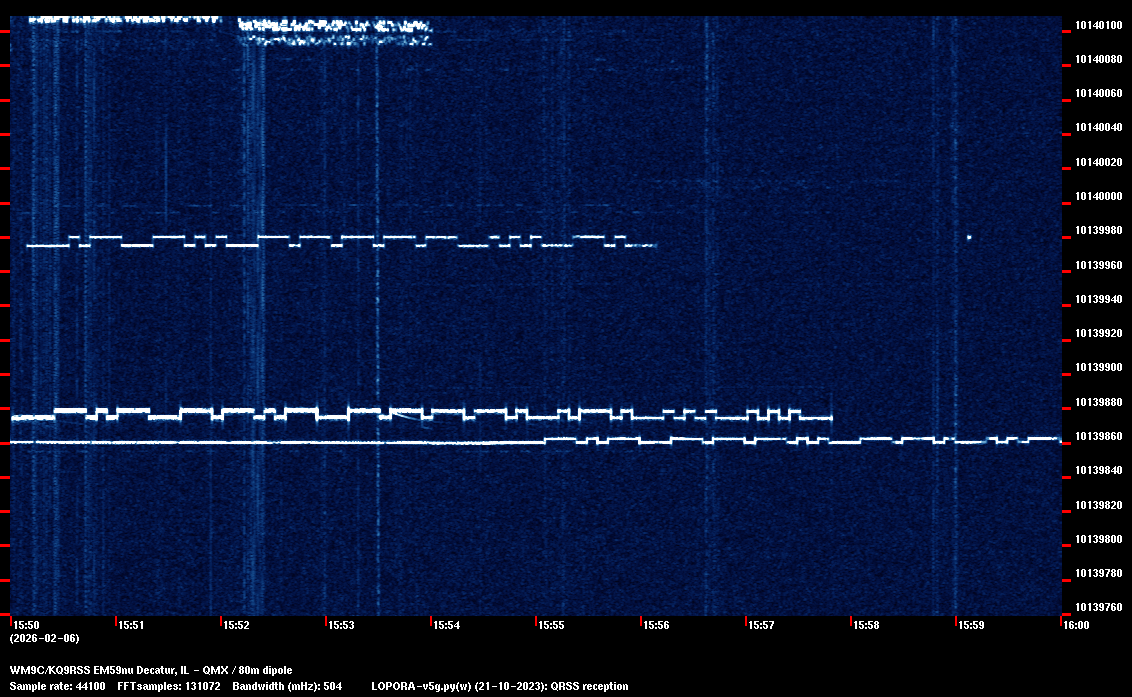Select the 15:55 time marker
This screenshot has height=697, width=1132.
click(x=551, y=625)
